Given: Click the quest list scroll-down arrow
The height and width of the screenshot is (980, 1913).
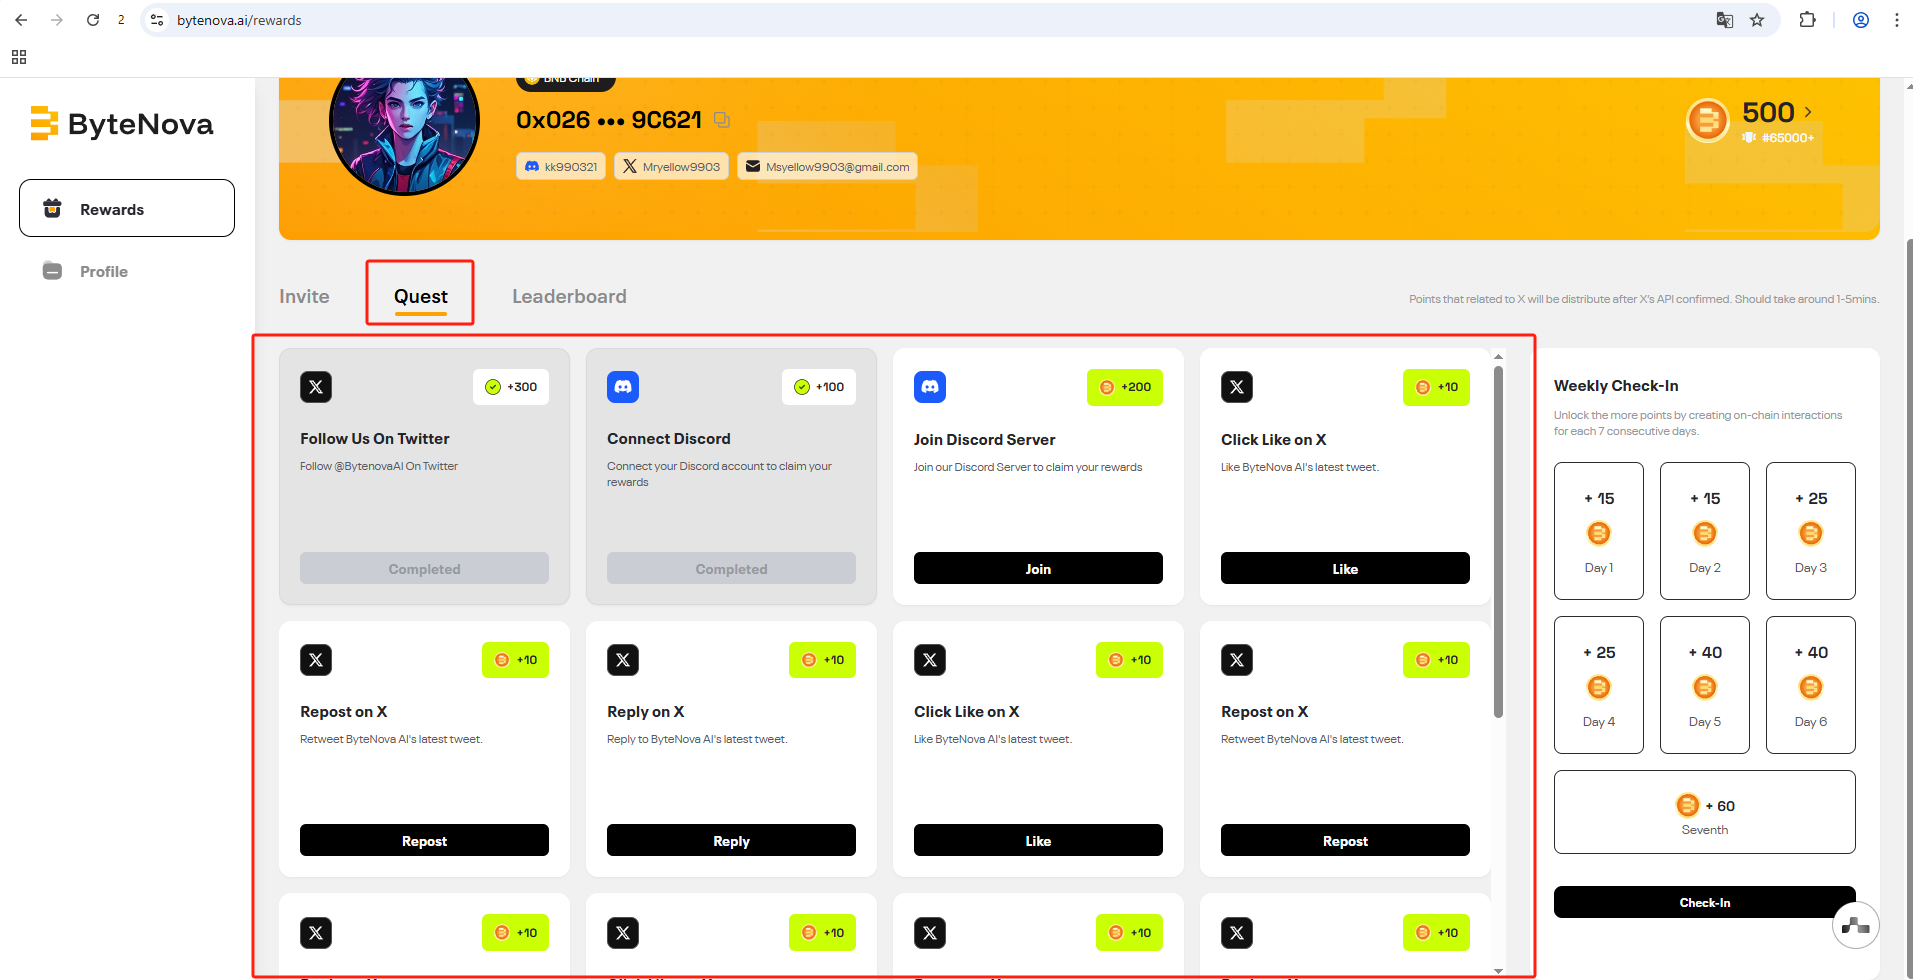Looking at the screenshot, I should [x=1498, y=970].
